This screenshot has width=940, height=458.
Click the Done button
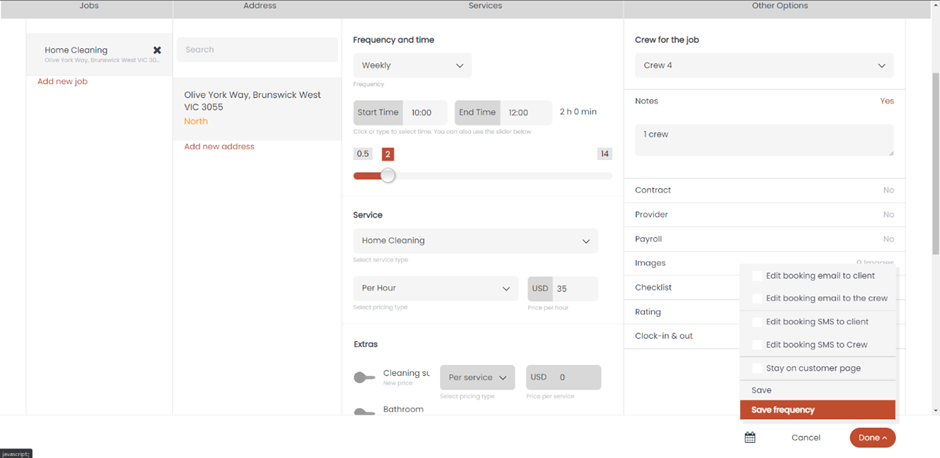pyautogui.click(x=872, y=437)
